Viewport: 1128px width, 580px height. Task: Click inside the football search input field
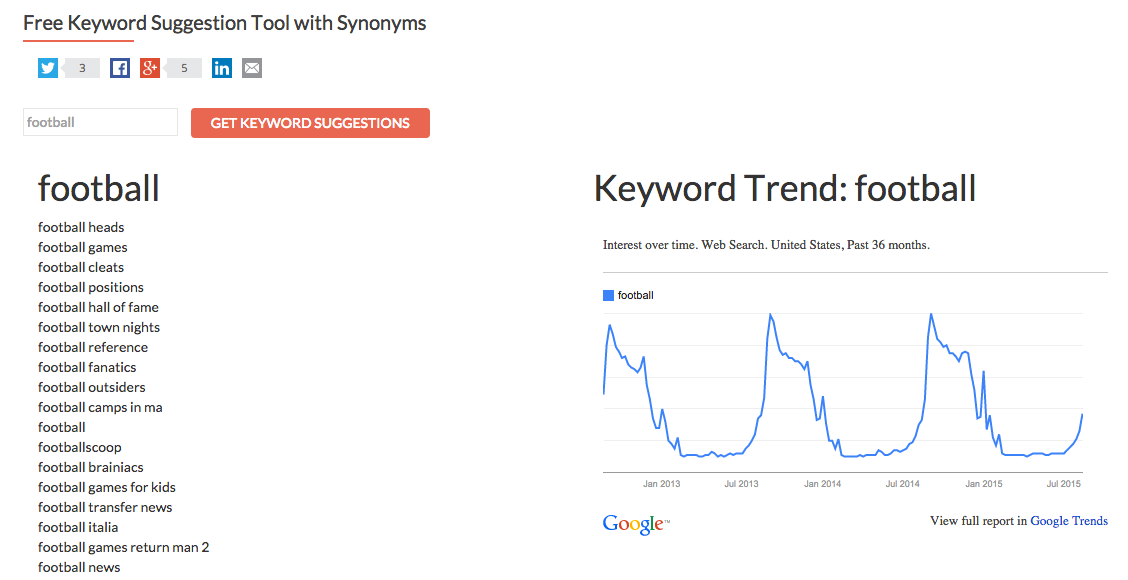click(x=99, y=121)
